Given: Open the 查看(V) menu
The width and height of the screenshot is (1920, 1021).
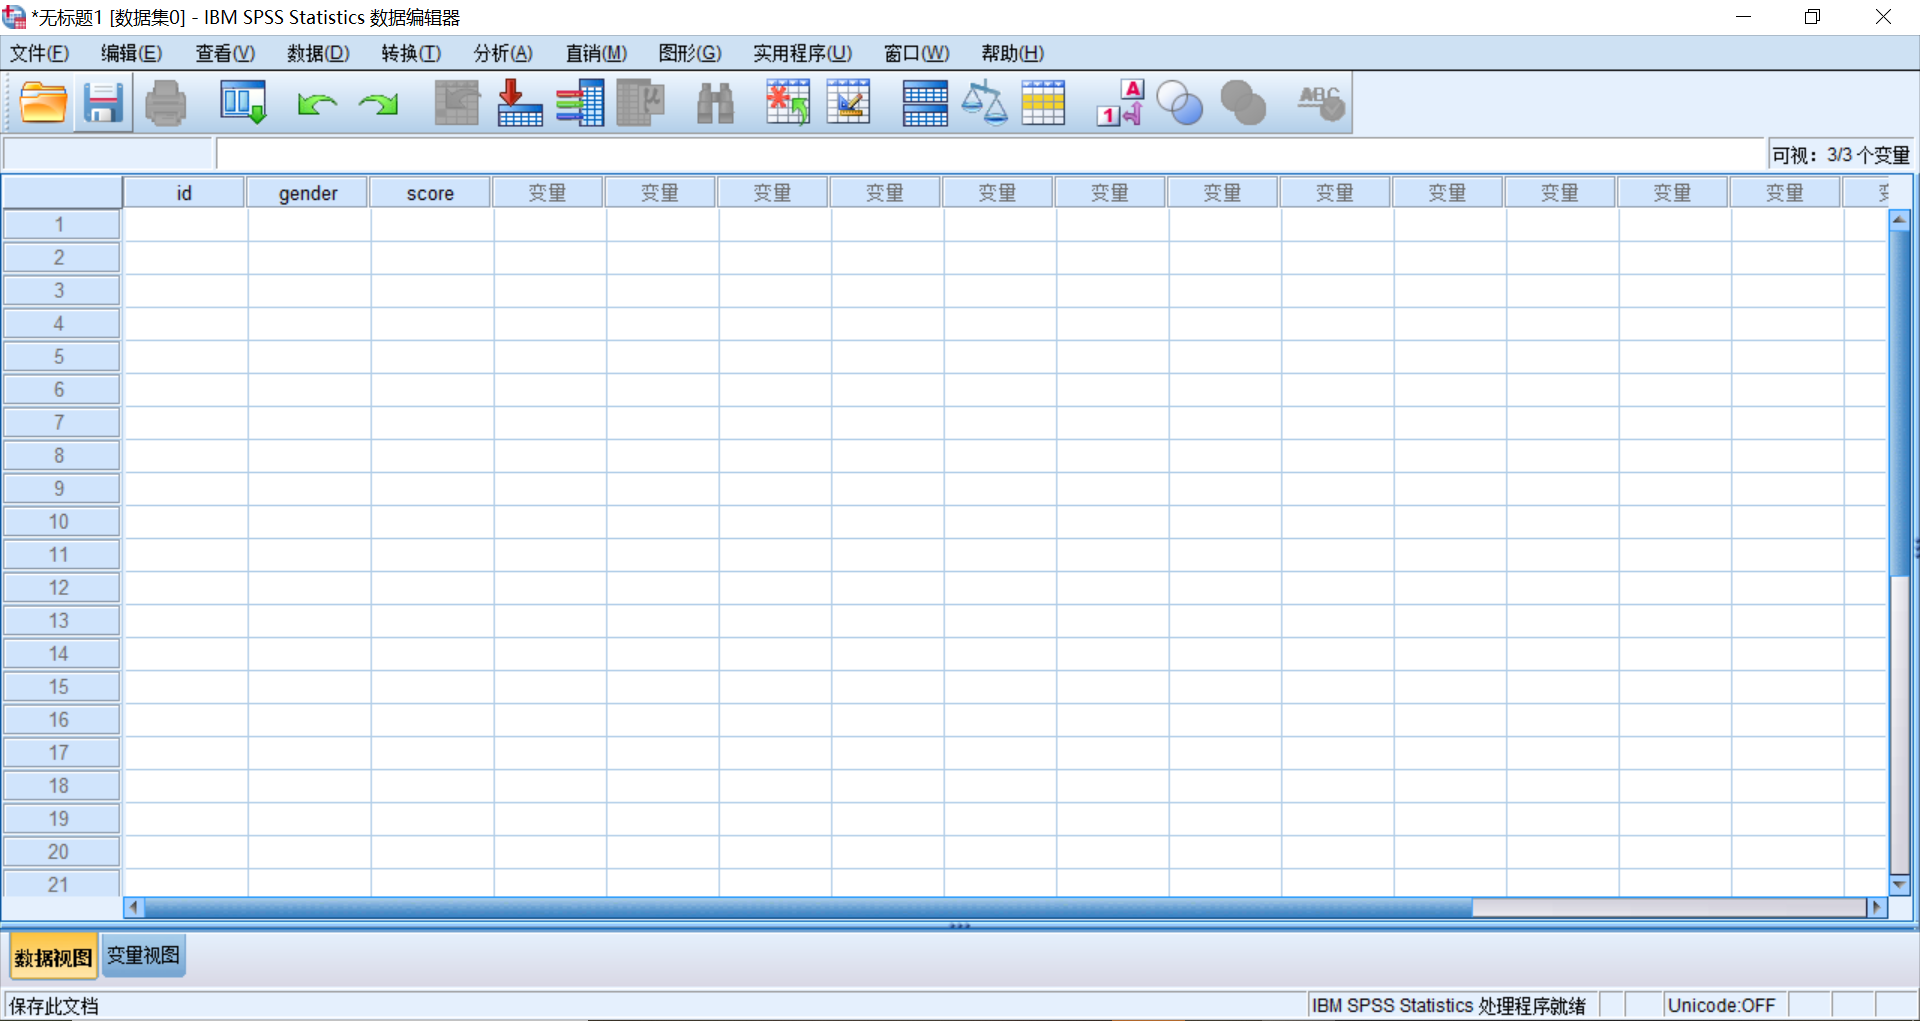Looking at the screenshot, I should [225, 53].
